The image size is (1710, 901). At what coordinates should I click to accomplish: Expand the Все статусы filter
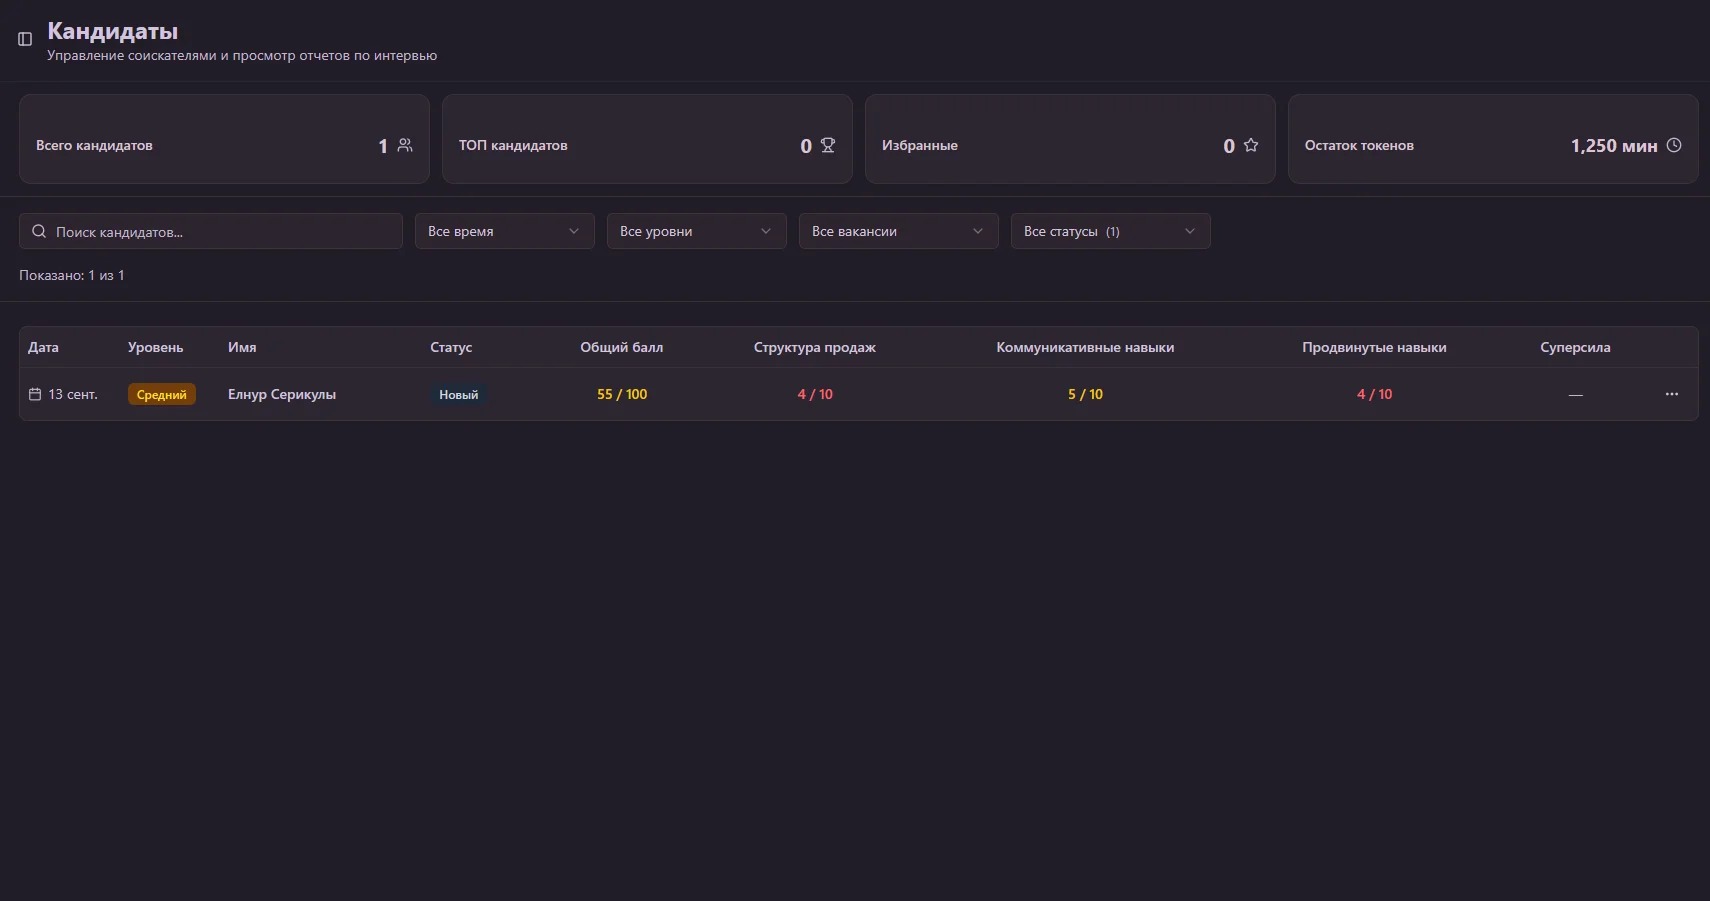coord(1110,231)
